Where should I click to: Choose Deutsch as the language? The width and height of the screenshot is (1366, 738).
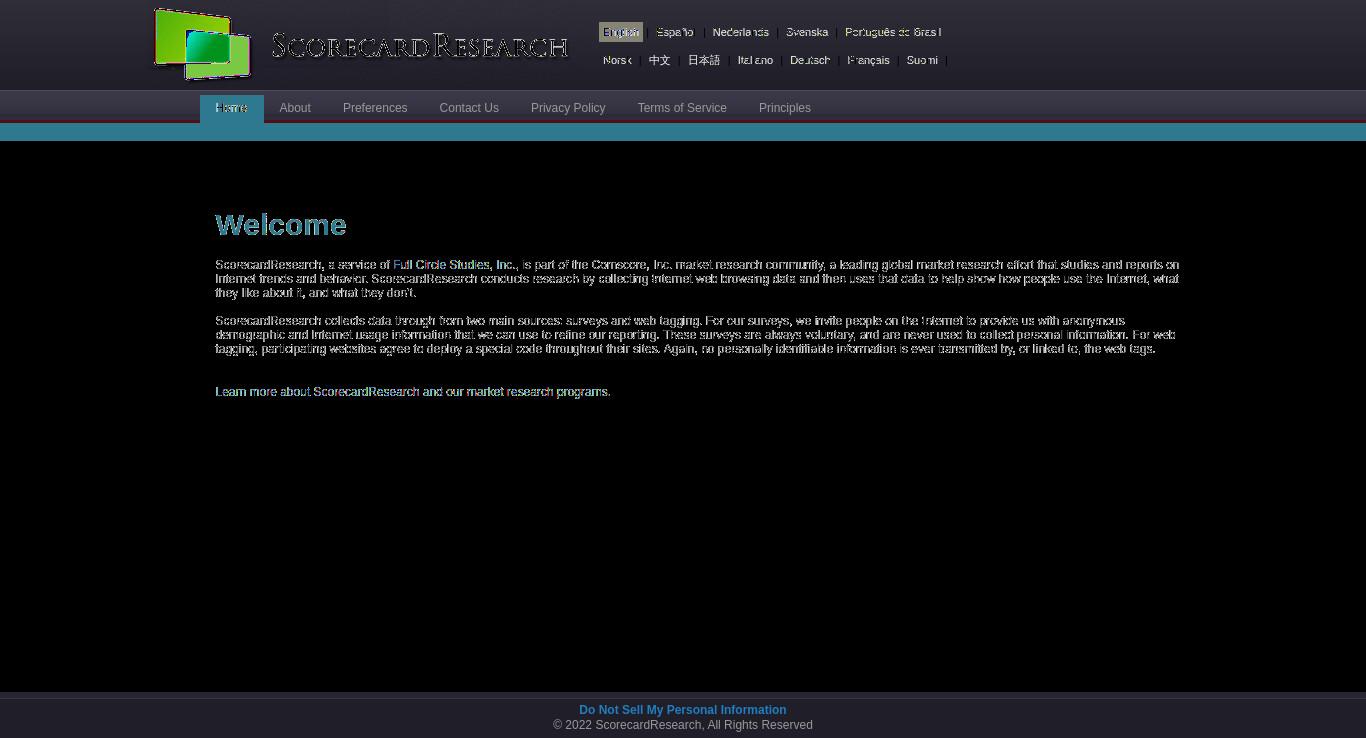coord(810,60)
